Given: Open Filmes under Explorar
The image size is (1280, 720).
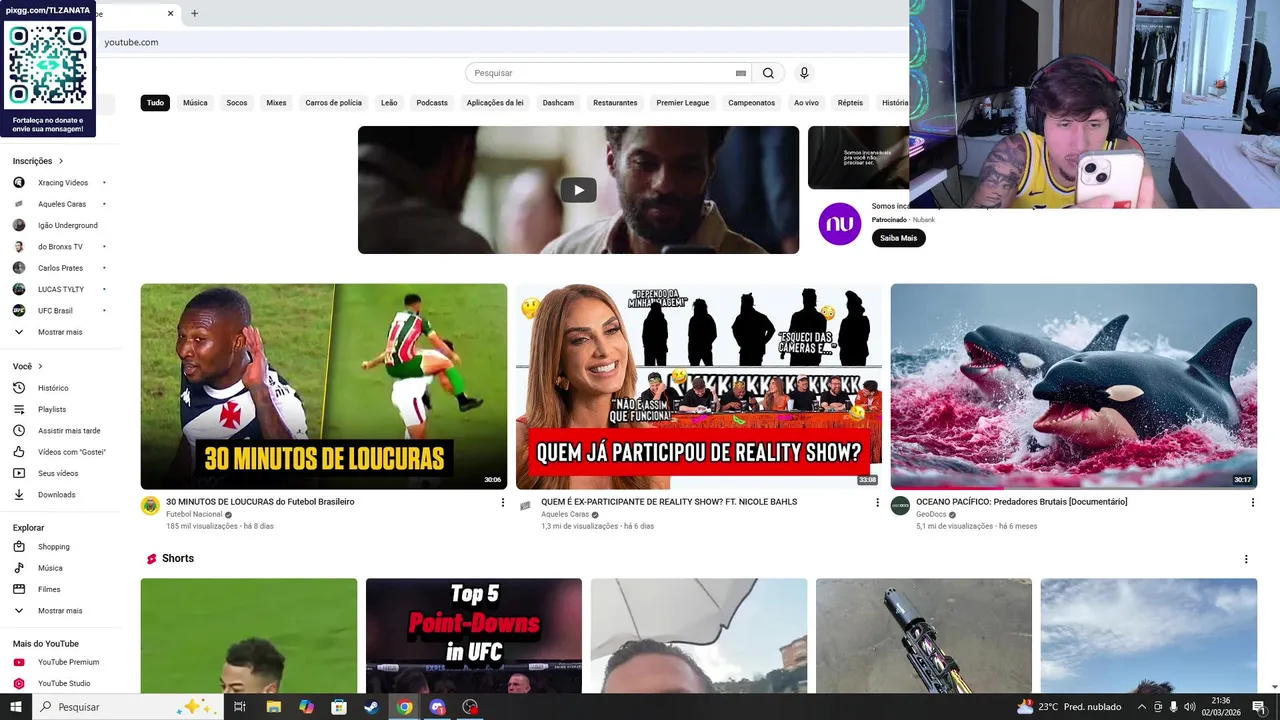Looking at the screenshot, I should click(x=49, y=589).
